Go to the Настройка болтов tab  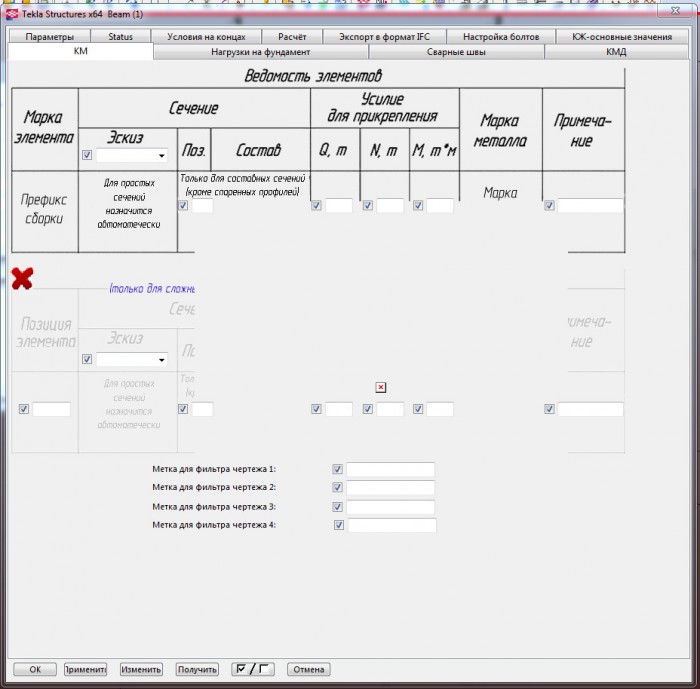point(501,37)
